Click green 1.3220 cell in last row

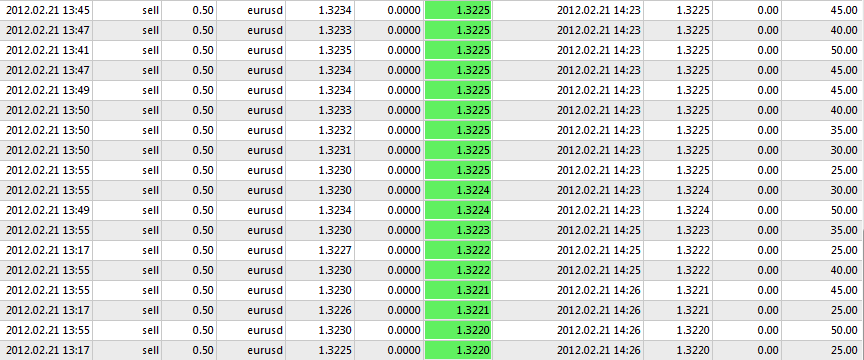point(458,350)
